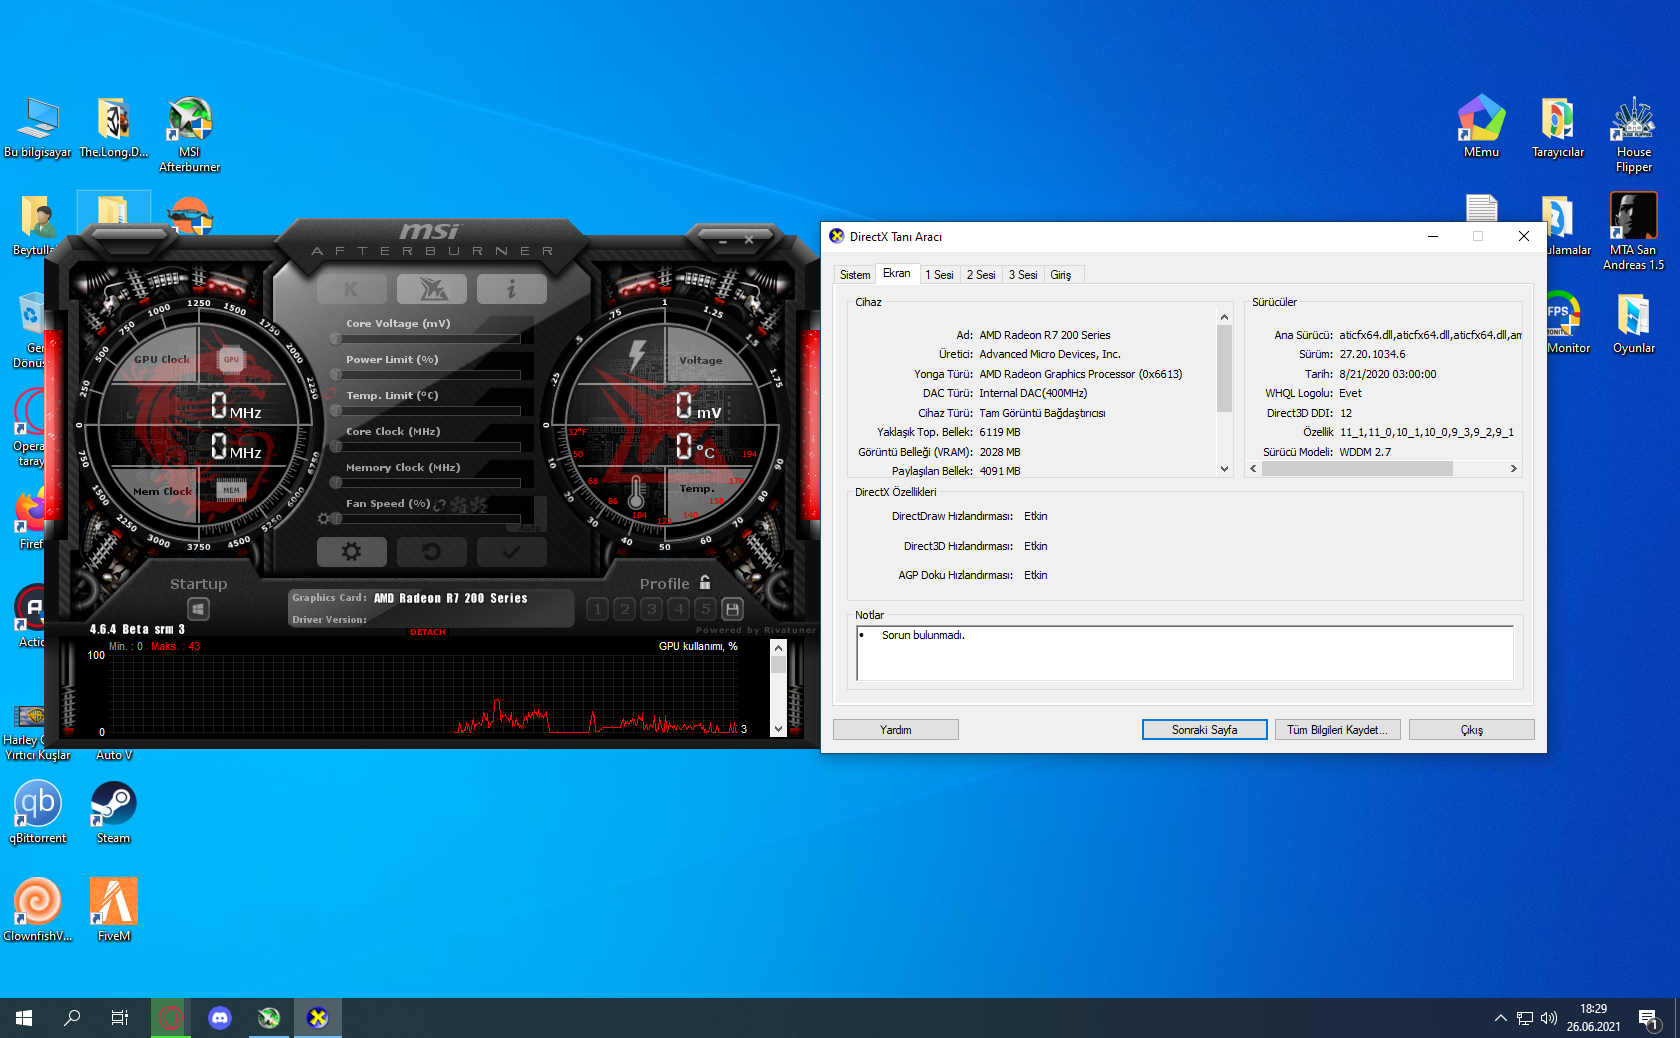Click the Memory Clock slider handle
The height and width of the screenshot is (1038, 1680).
336,483
